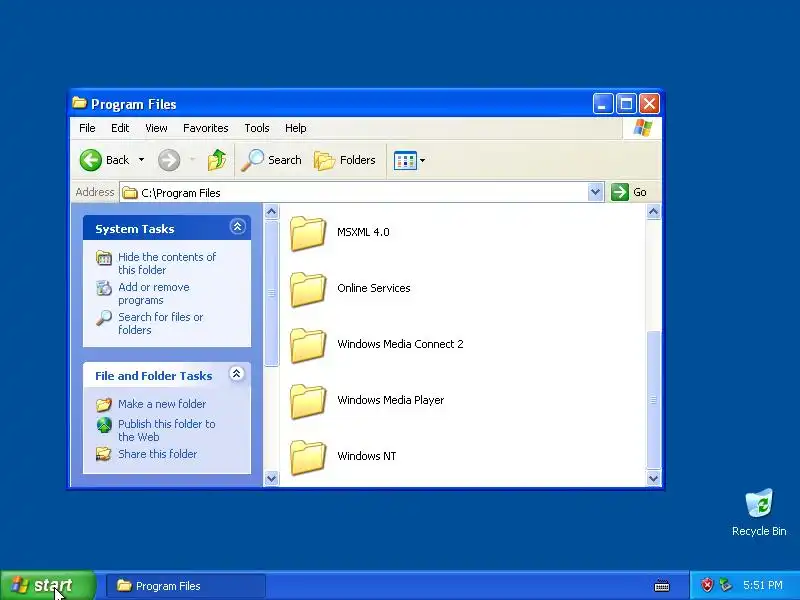
Task: Expand the Address bar dropdown list
Action: point(595,192)
